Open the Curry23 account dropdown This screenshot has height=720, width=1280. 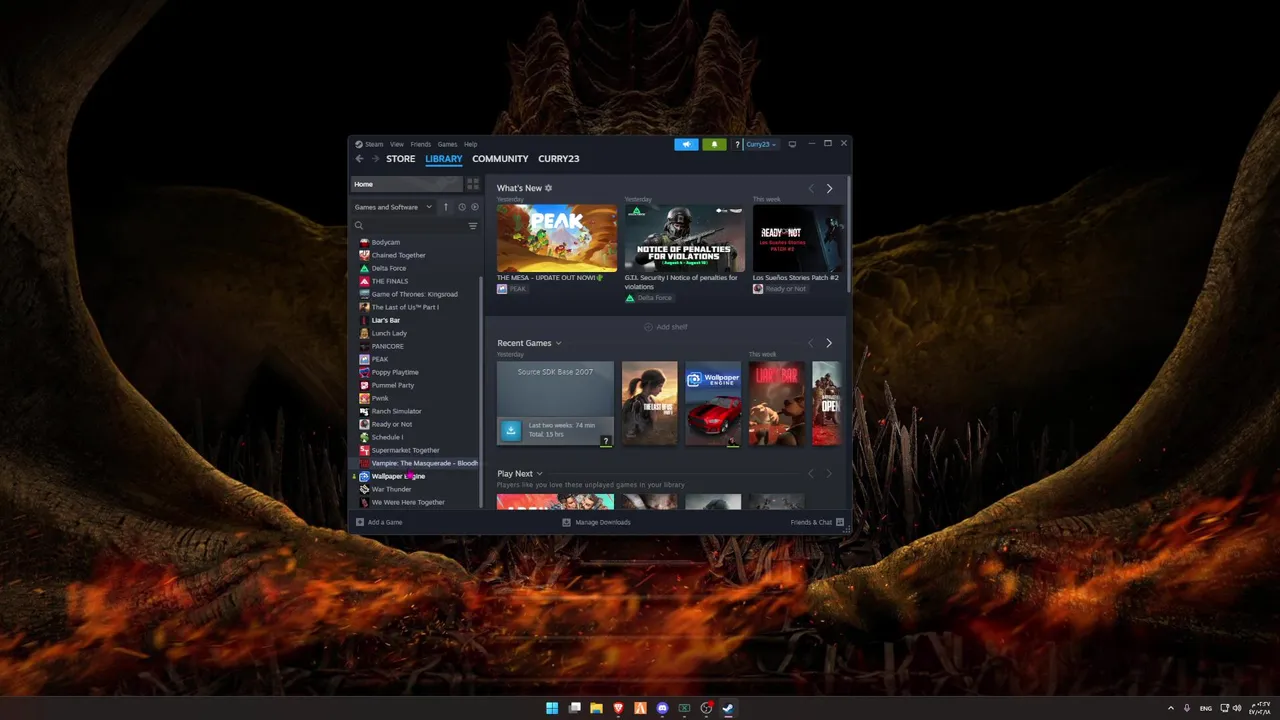pyautogui.click(x=761, y=144)
